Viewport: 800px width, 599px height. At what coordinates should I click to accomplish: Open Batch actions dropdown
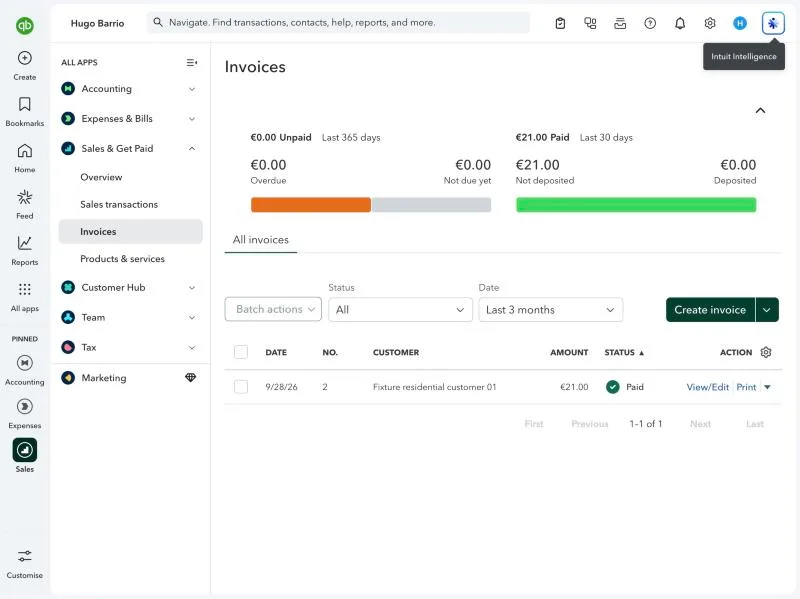[273, 309]
